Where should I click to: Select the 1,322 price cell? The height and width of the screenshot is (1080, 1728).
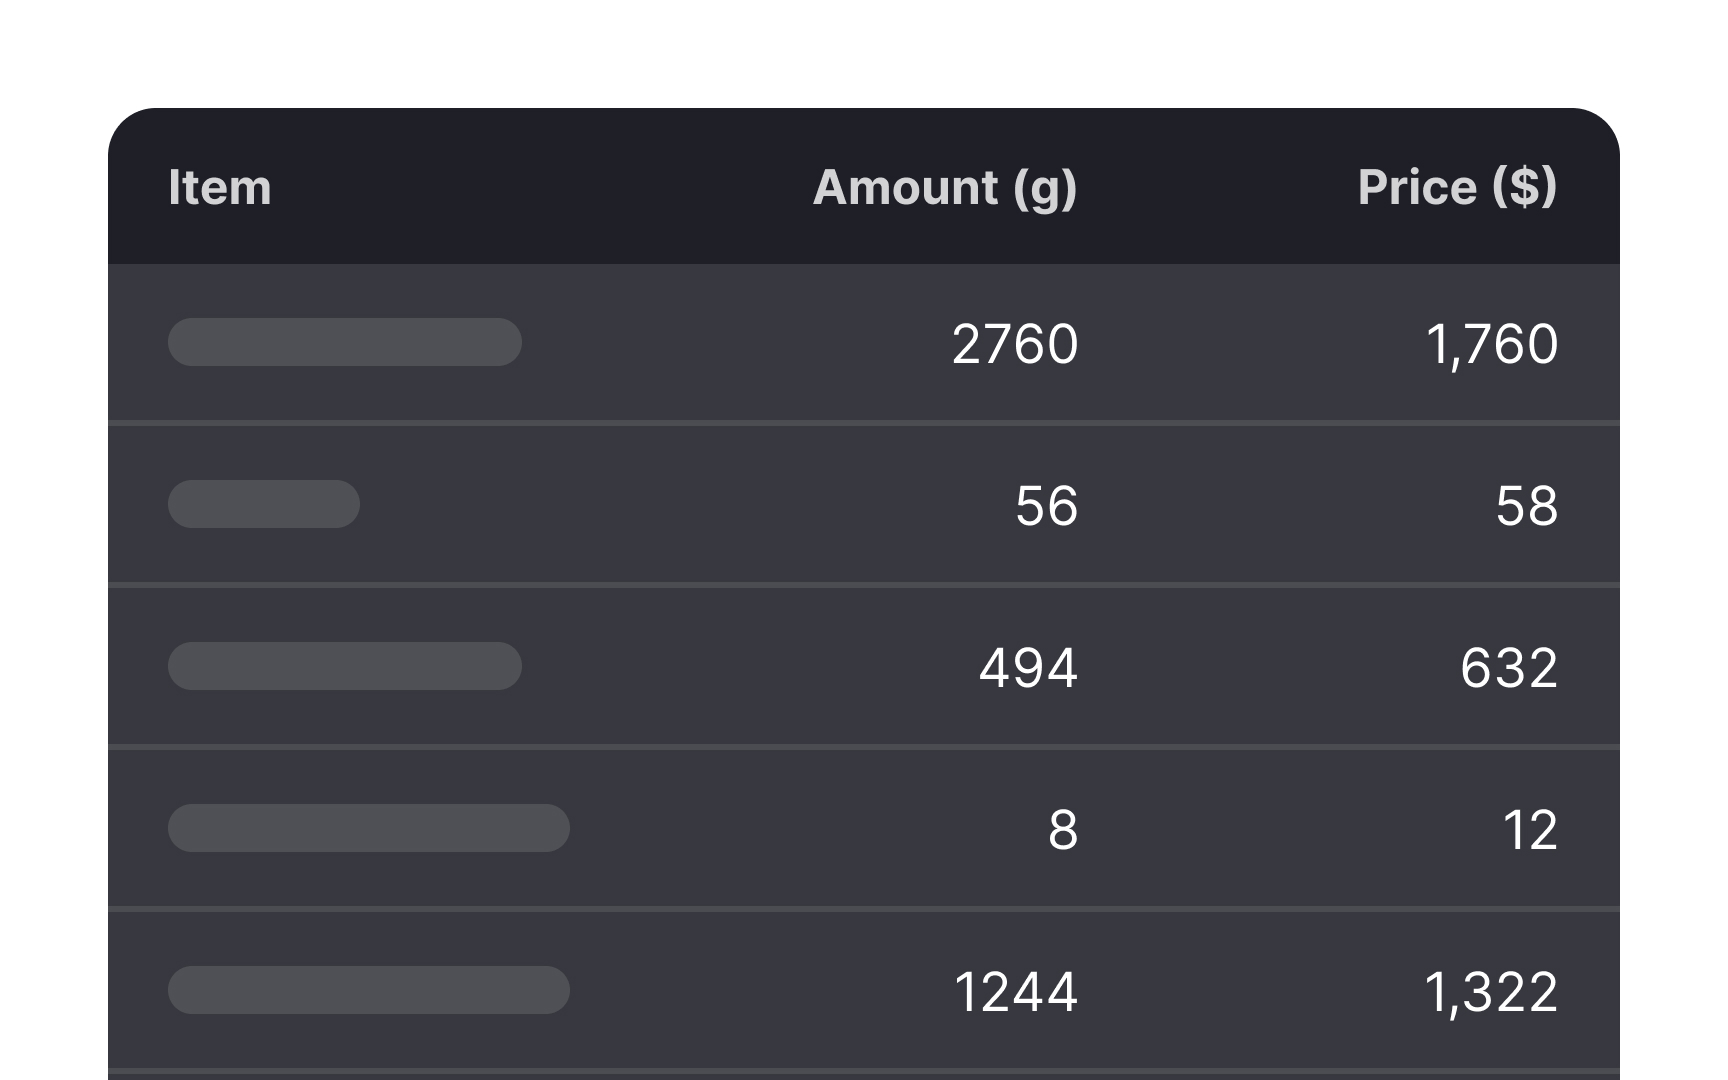[x=1490, y=992]
